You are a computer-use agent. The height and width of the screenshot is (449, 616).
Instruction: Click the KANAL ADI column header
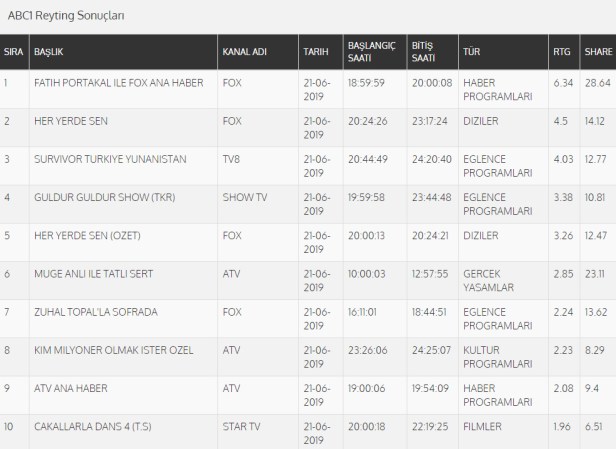point(243,50)
